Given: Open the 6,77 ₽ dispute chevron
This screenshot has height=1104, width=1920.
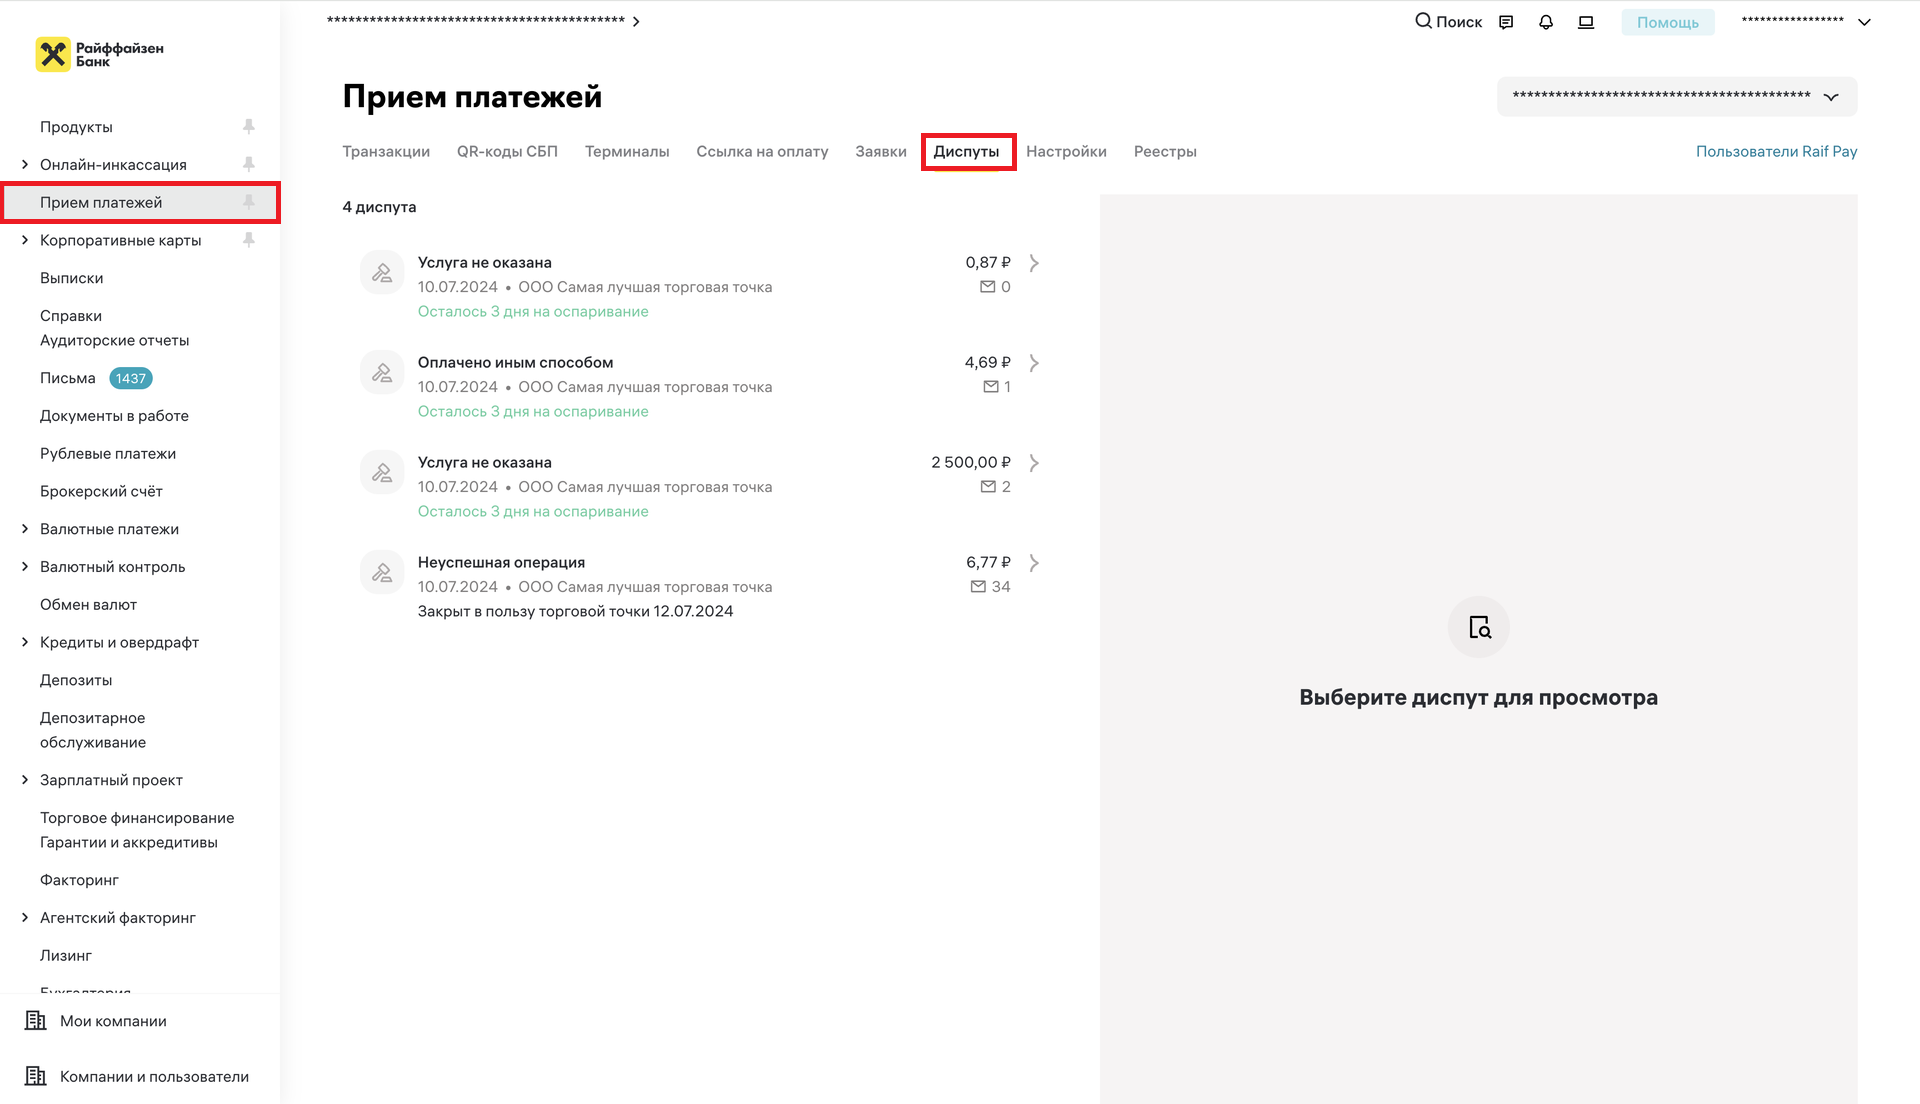Looking at the screenshot, I should tap(1034, 563).
